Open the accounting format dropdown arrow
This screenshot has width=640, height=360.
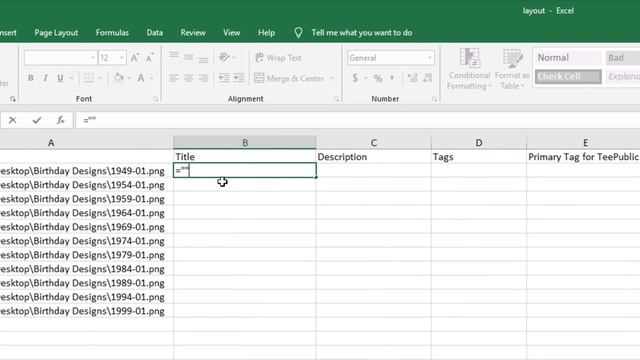pyautogui.click(x=366, y=78)
